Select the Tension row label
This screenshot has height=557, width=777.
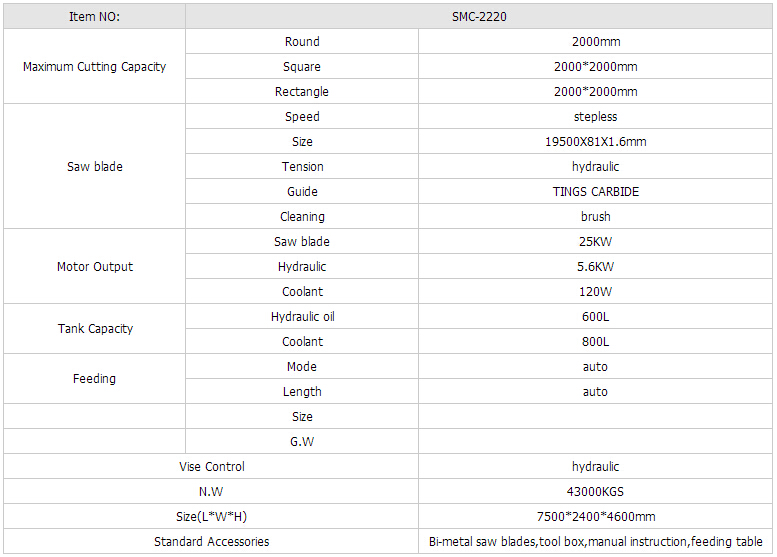click(302, 167)
